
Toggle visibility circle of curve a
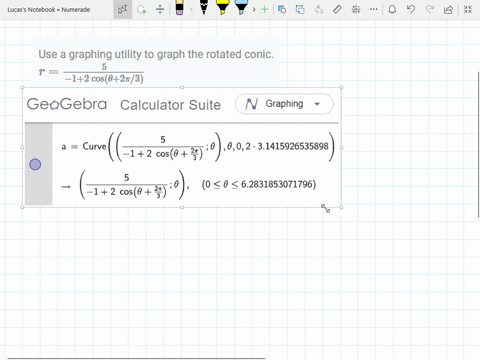(x=35, y=164)
